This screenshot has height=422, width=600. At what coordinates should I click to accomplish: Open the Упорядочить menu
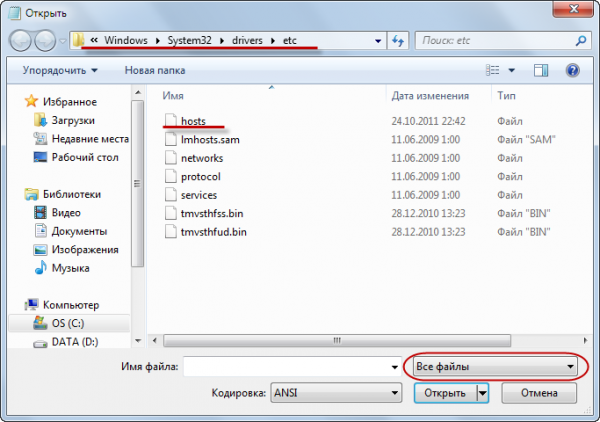60,70
